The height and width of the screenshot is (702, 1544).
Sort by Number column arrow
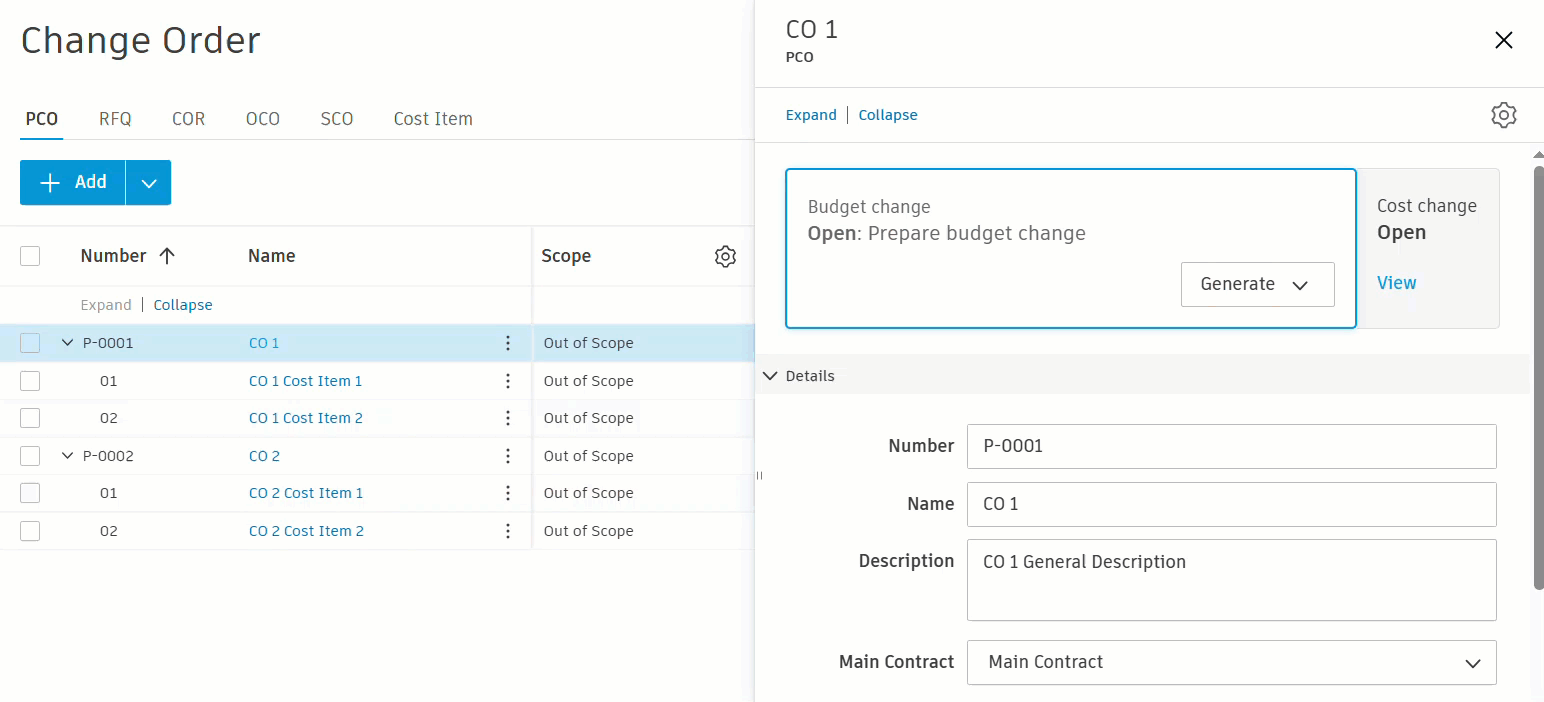[x=167, y=256]
